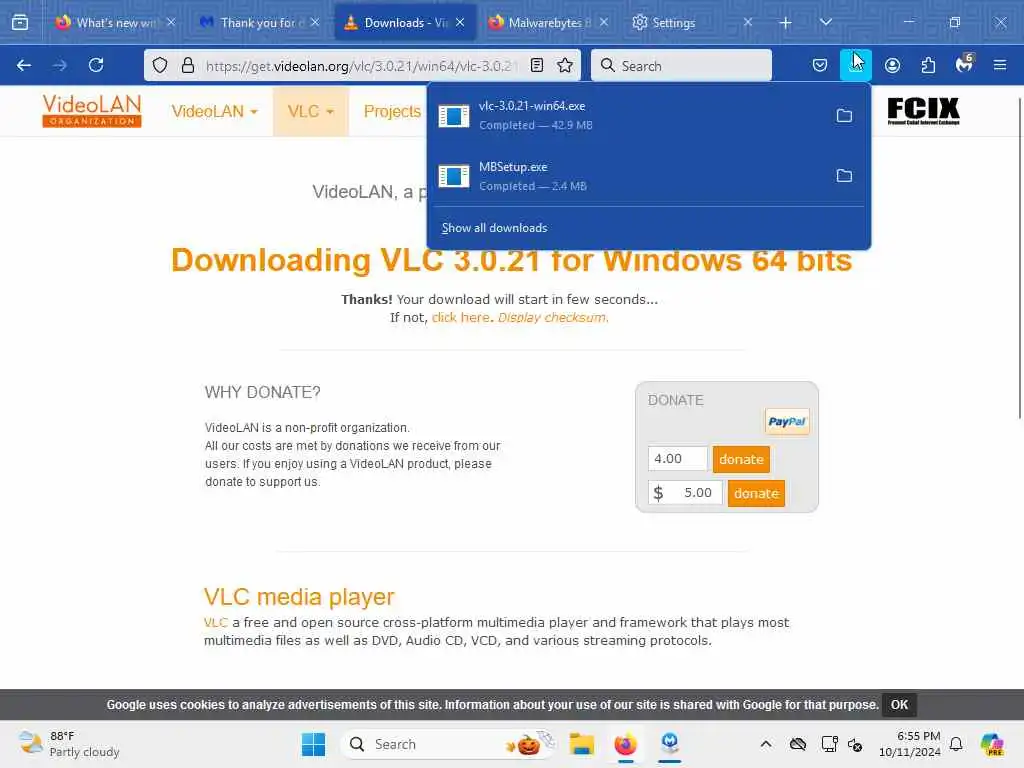List all tabs using the chevron

pyautogui.click(x=826, y=23)
